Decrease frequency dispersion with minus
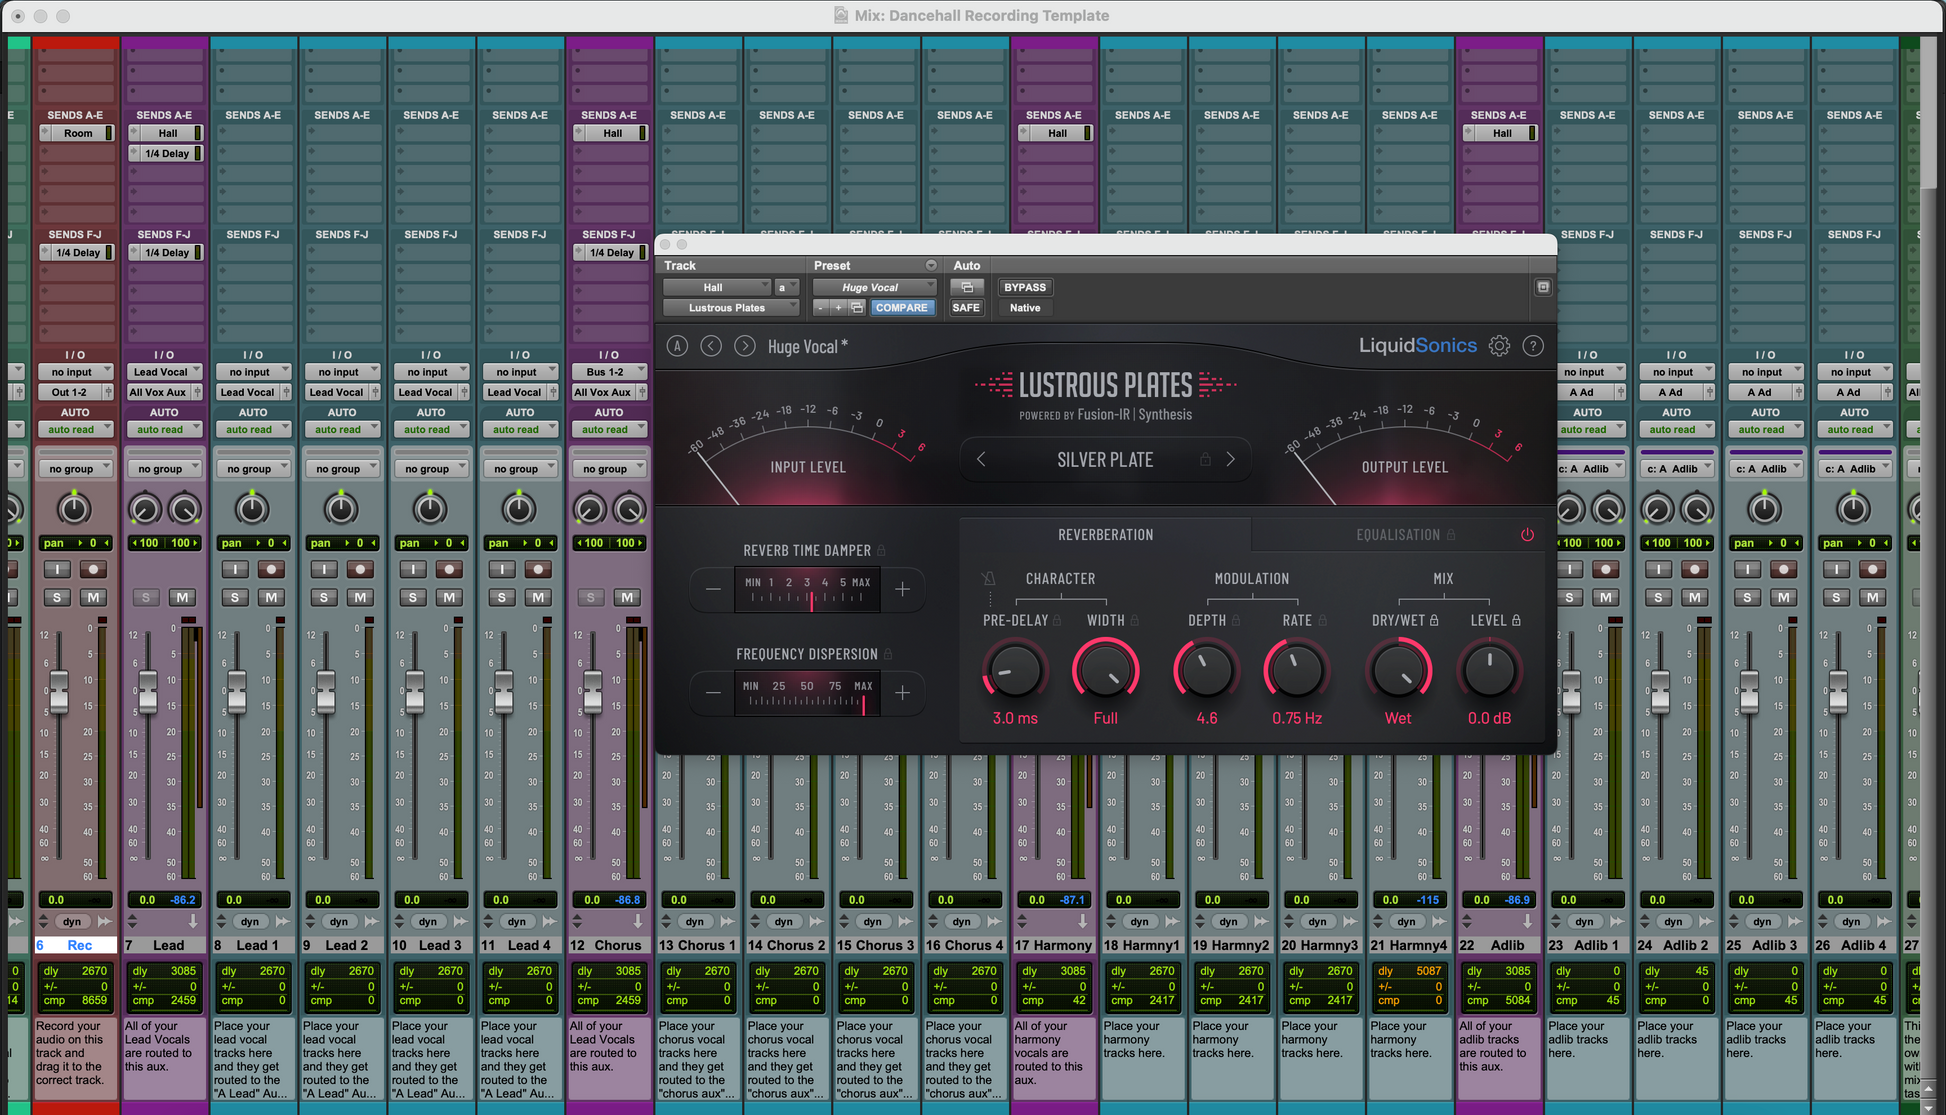Viewport: 1946px width, 1115px height. point(713,692)
